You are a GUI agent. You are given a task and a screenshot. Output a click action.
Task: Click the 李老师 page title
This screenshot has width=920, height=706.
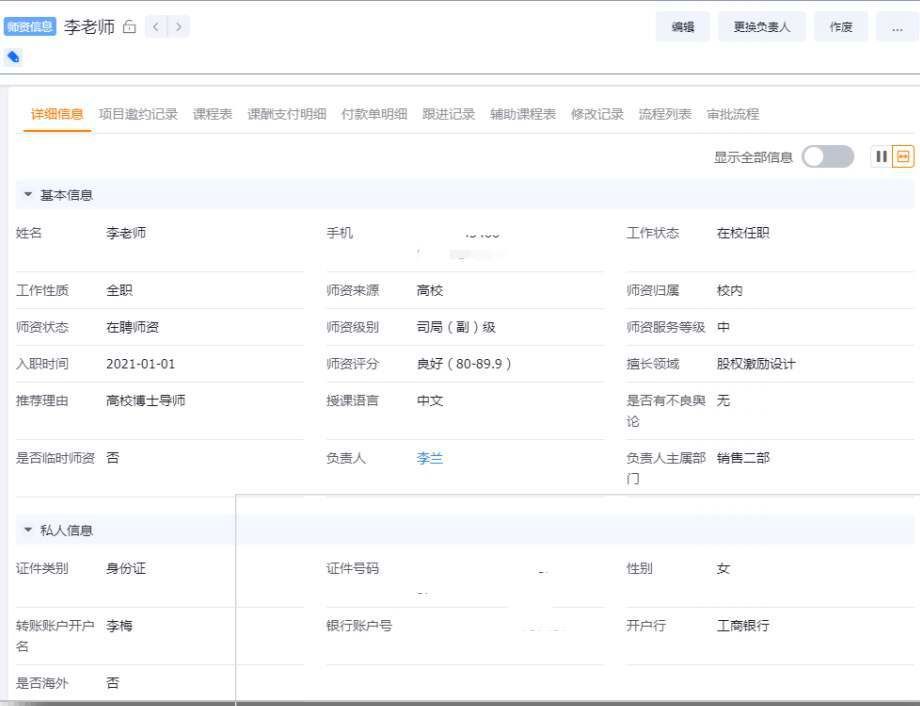click(89, 27)
